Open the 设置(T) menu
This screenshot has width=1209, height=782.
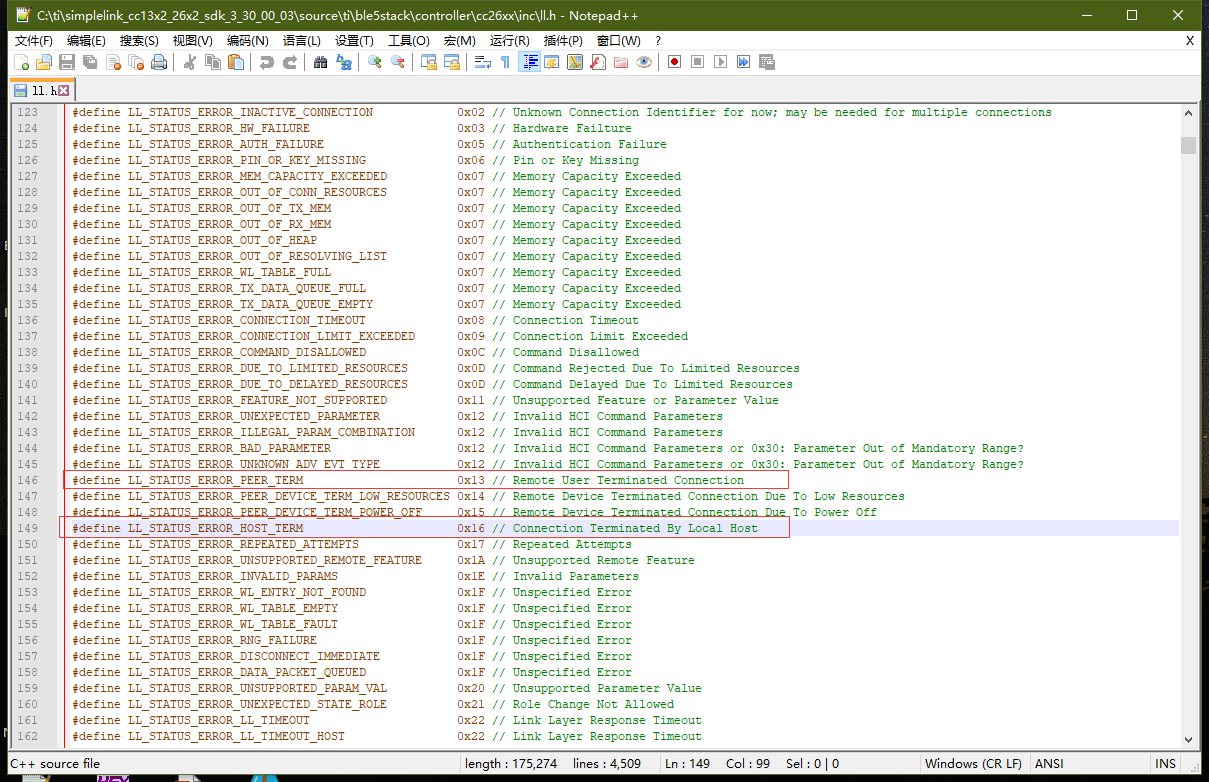[354, 40]
